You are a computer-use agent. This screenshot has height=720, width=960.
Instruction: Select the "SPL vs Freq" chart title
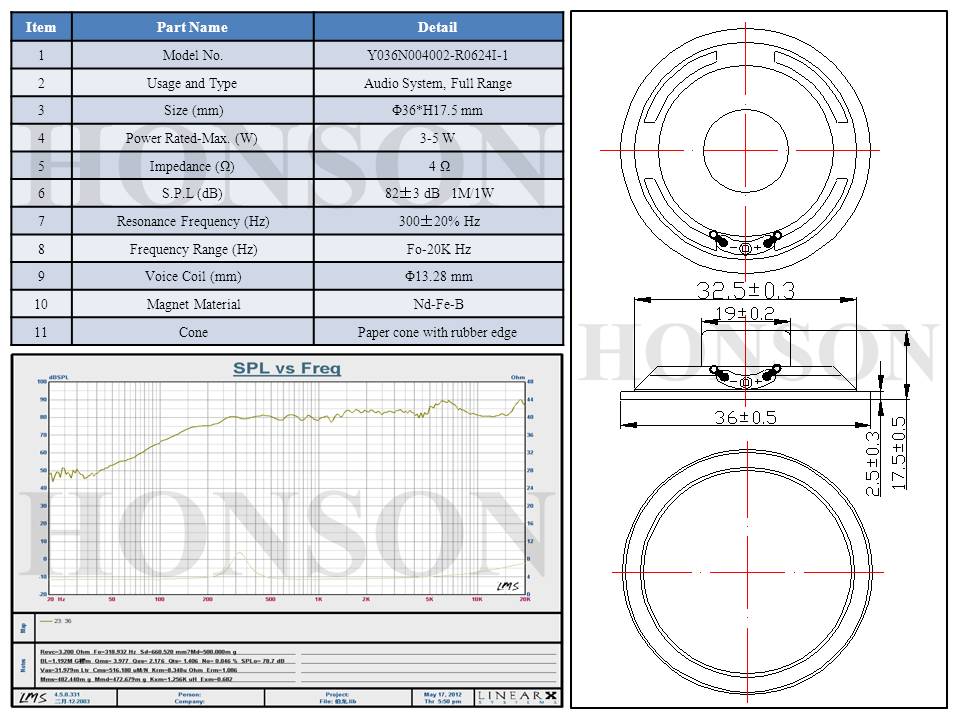tap(287, 368)
